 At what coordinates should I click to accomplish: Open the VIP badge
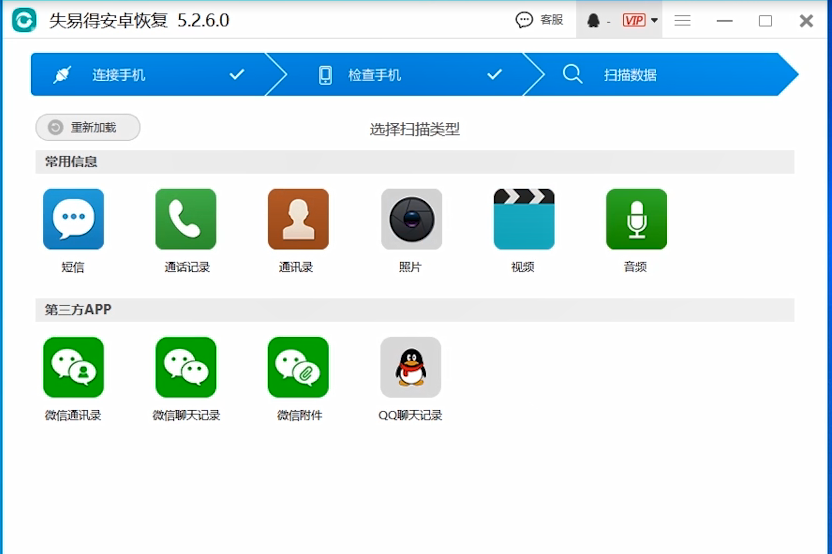[x=634, y=21]
